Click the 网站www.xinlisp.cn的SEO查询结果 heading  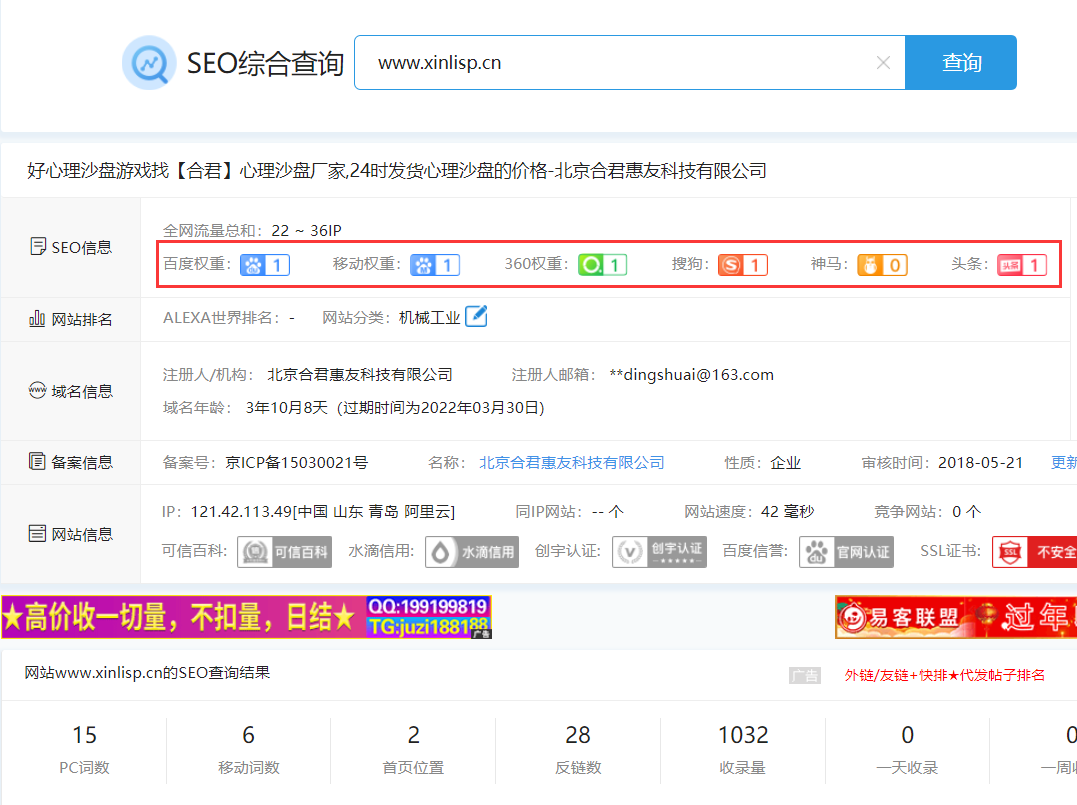click(x=147, y=672)
